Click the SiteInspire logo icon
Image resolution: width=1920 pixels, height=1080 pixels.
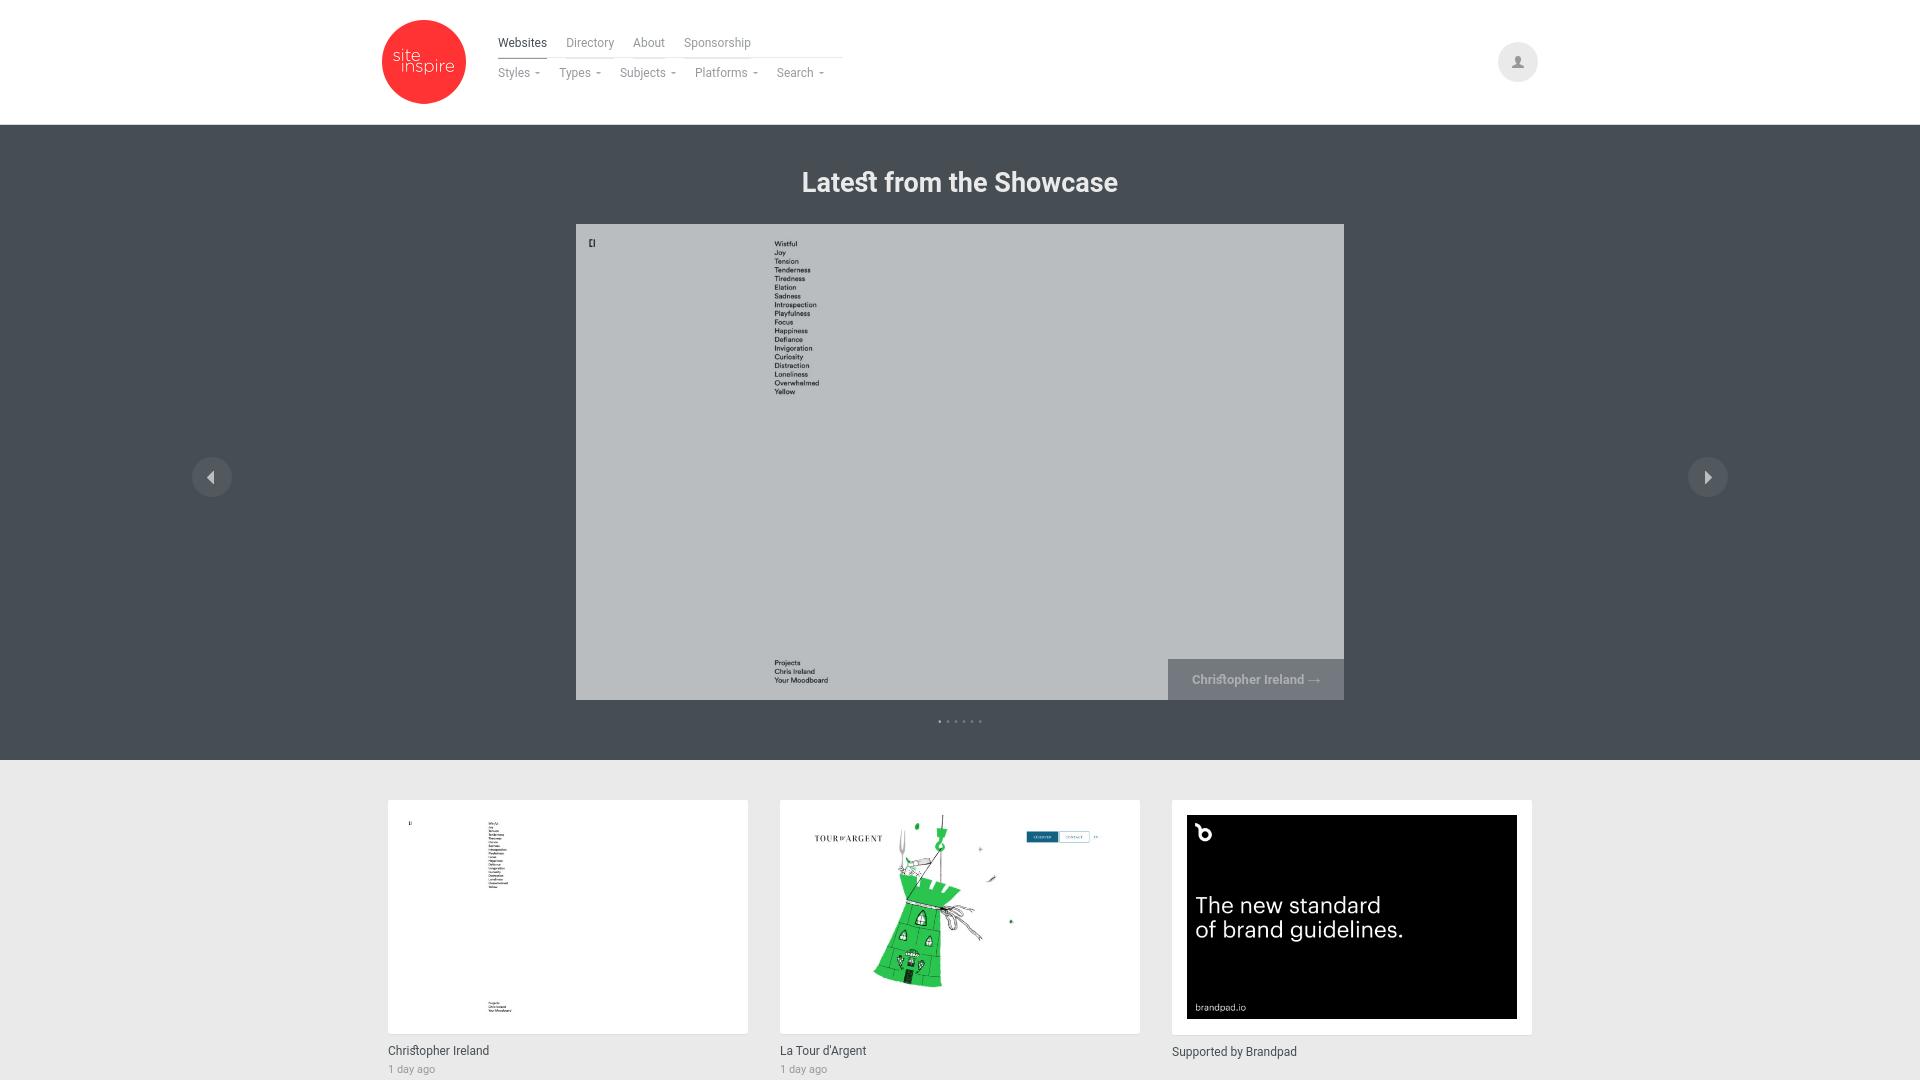[423, 62]
